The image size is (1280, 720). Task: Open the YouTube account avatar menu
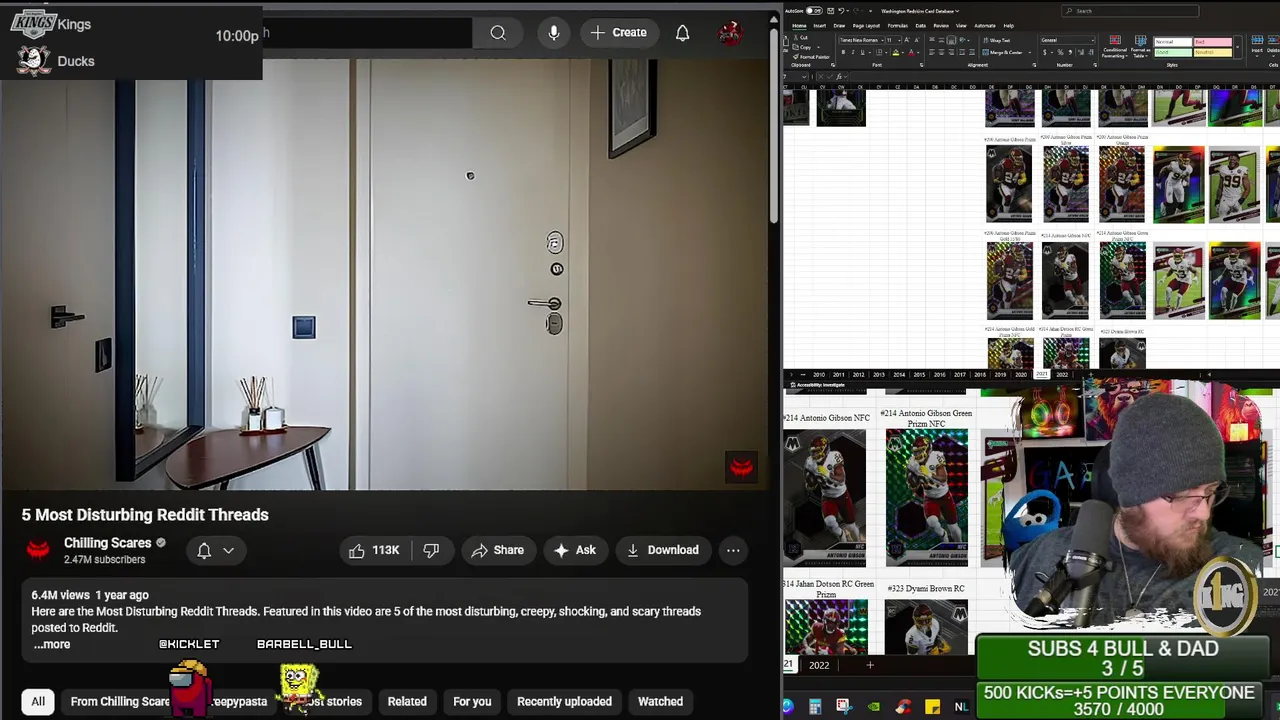(730, 32)
